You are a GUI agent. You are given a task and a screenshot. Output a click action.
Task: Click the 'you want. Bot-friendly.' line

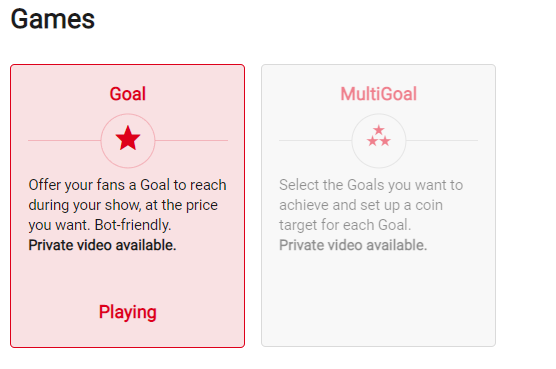pyautogui.click(x=100, y=225)
